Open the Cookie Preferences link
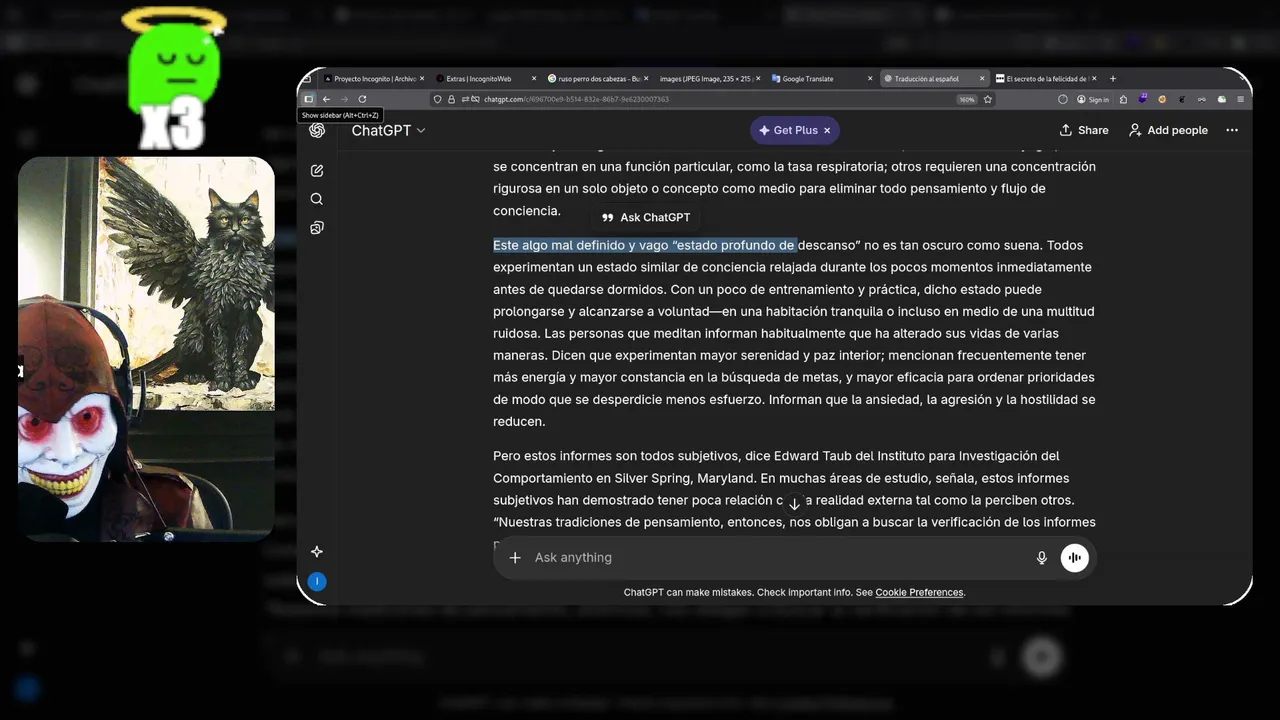 click(919, 592)
